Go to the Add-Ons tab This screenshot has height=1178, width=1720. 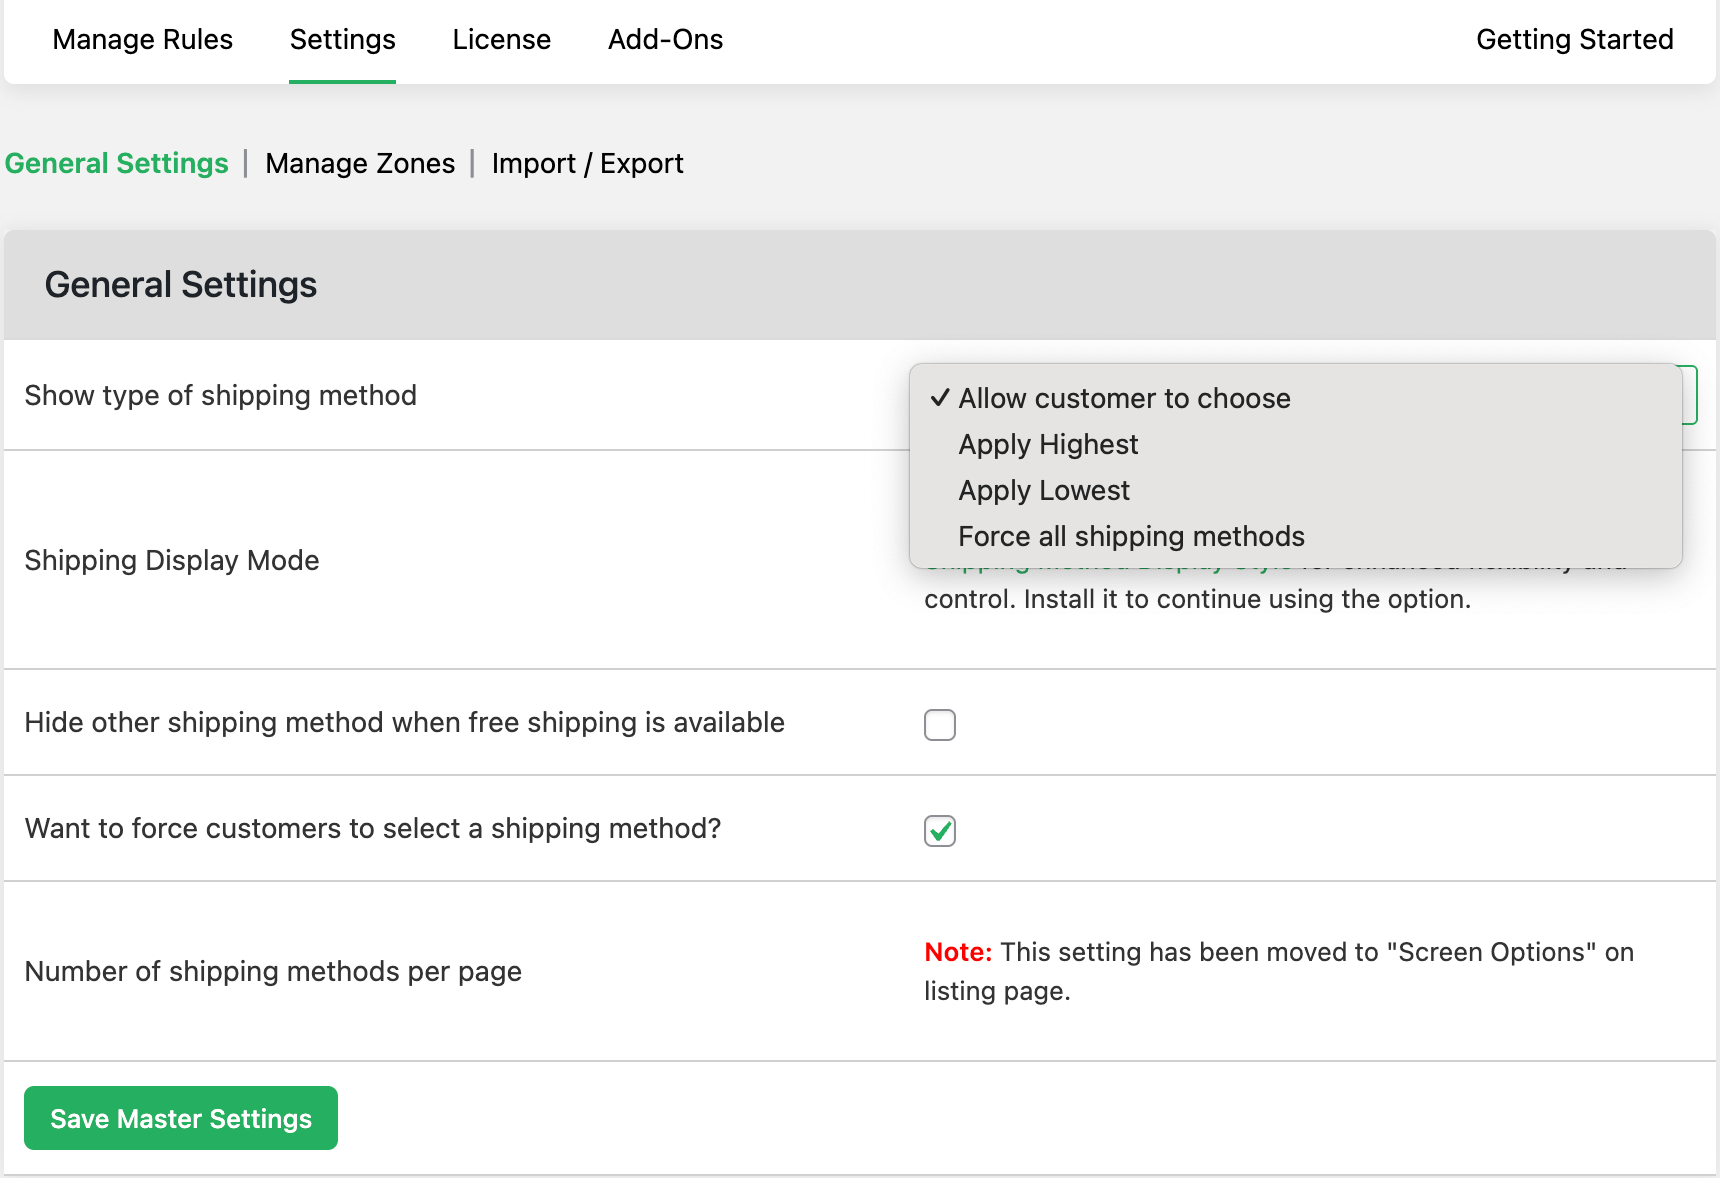(x=665, y=40)
